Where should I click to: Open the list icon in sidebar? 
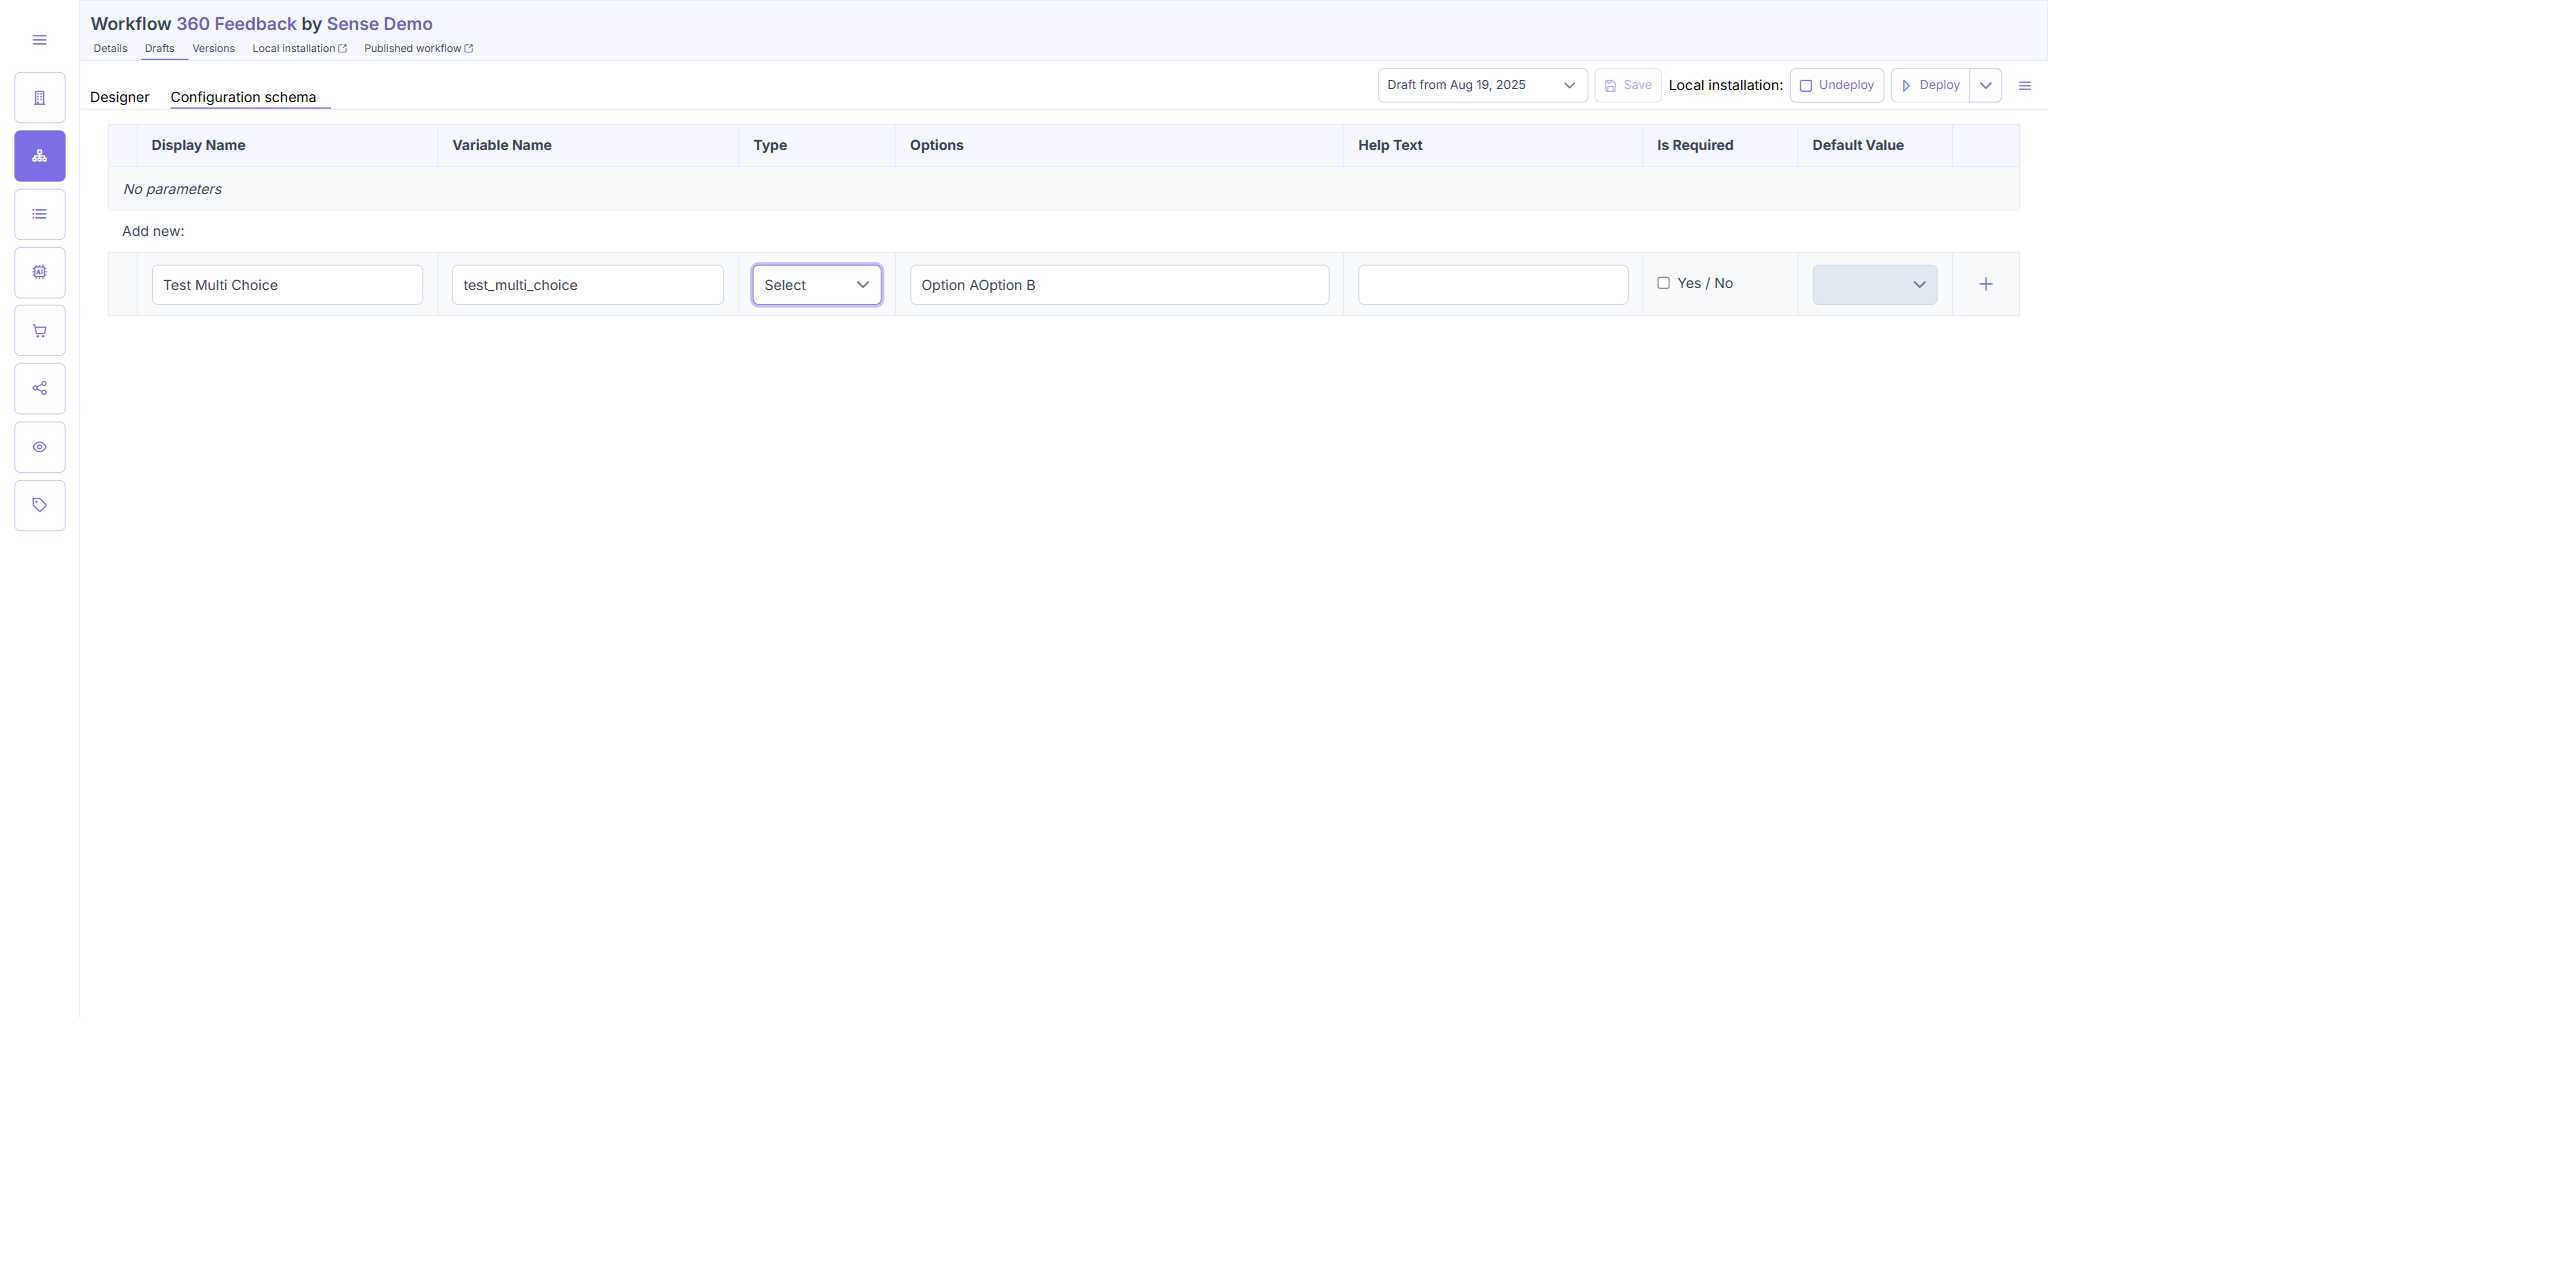[x=40, y=214]
